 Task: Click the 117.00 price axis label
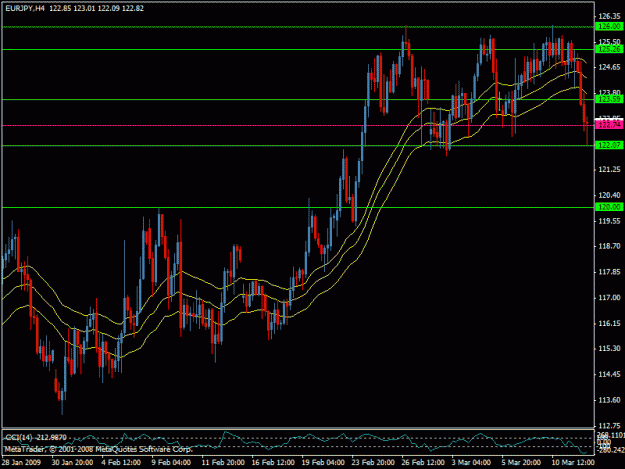pos(609,298)
